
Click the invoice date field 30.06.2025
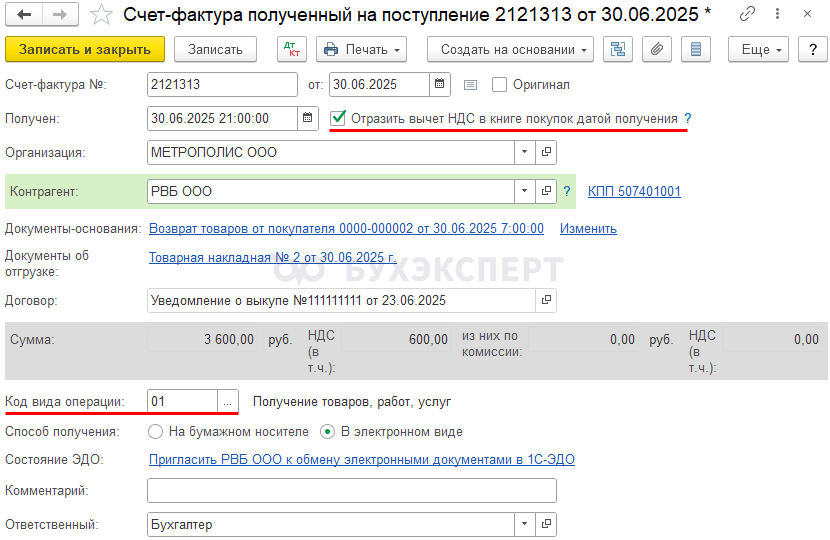pos(379,84)
